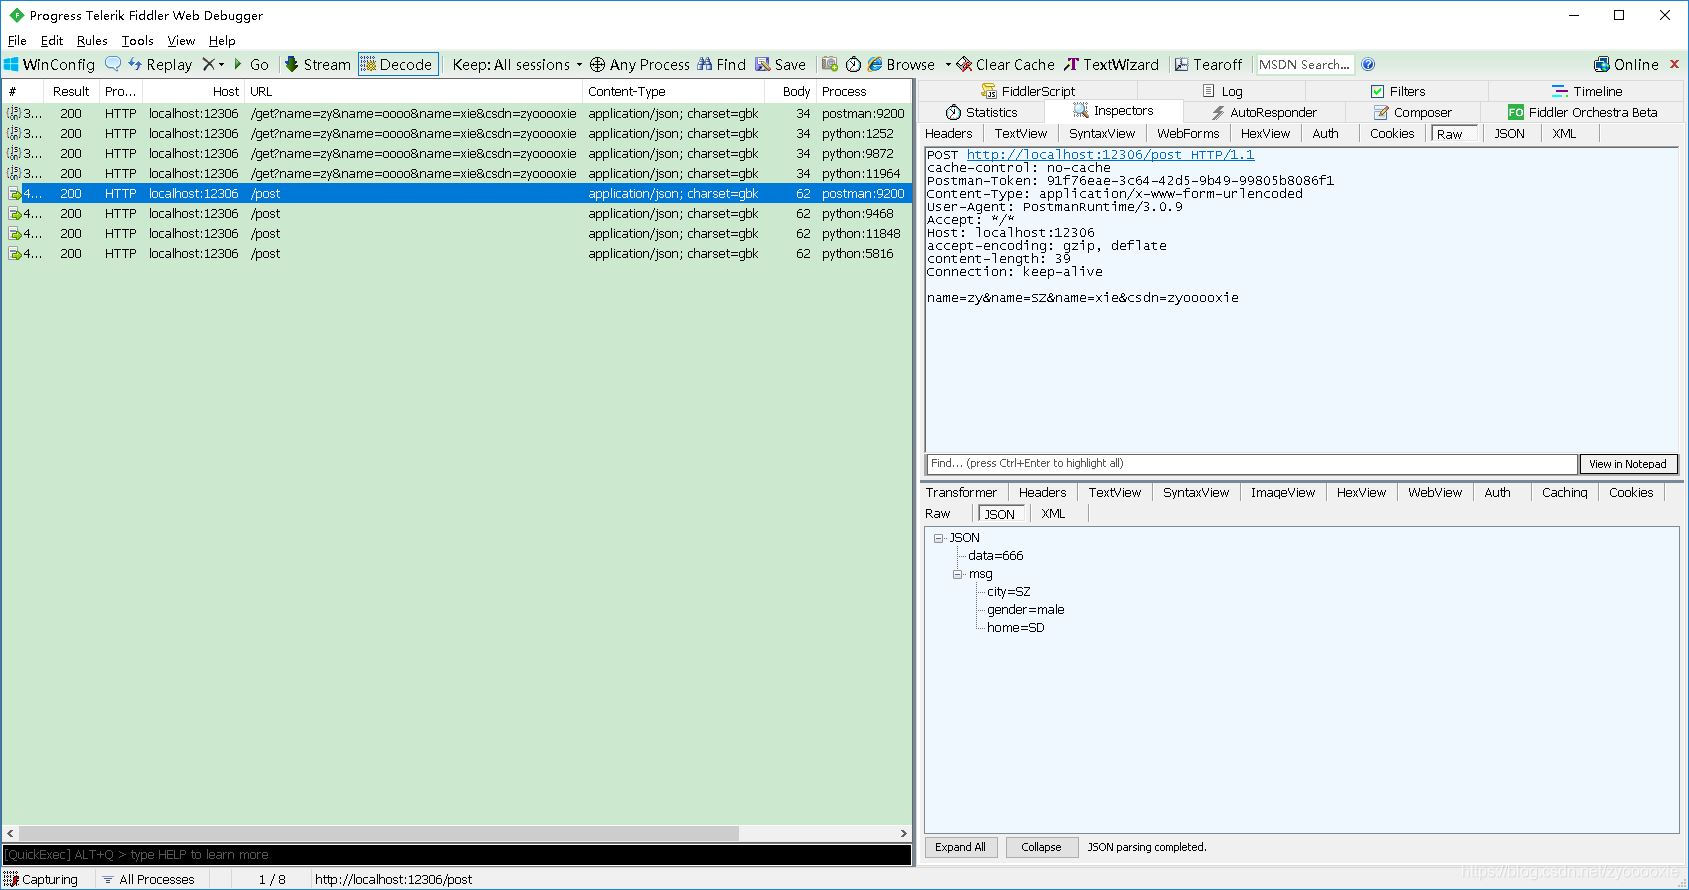Viewport: 1689px width, 890px height.
Task: Click the MSDN Search field
Action: pos(1305,64)
